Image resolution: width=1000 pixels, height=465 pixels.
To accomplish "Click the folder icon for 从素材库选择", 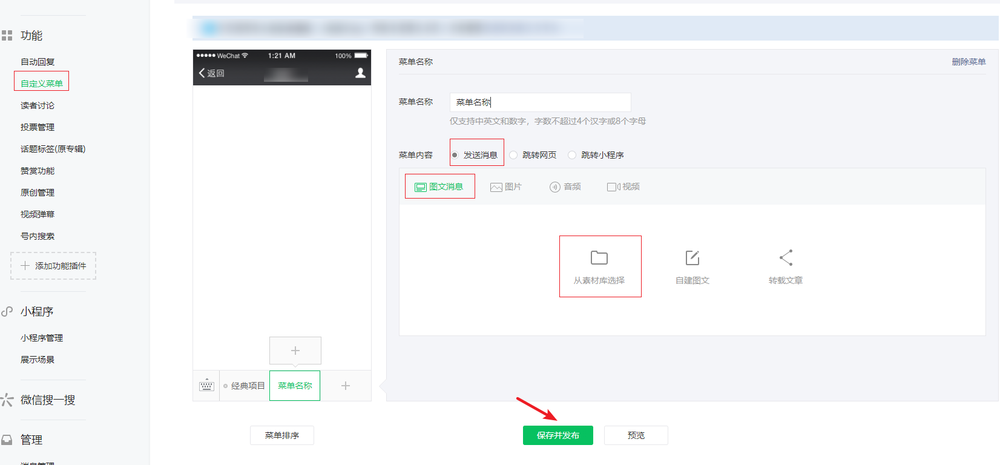I will pyautogui.click(x=599, y=258).
